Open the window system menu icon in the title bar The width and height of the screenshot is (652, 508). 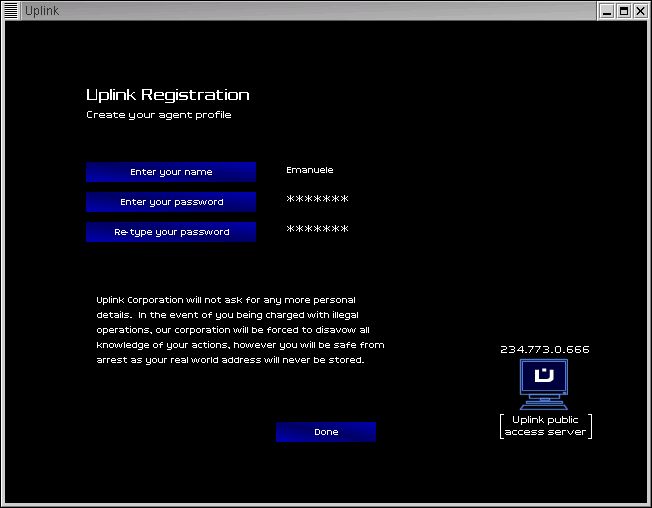(x=11, y=10)
